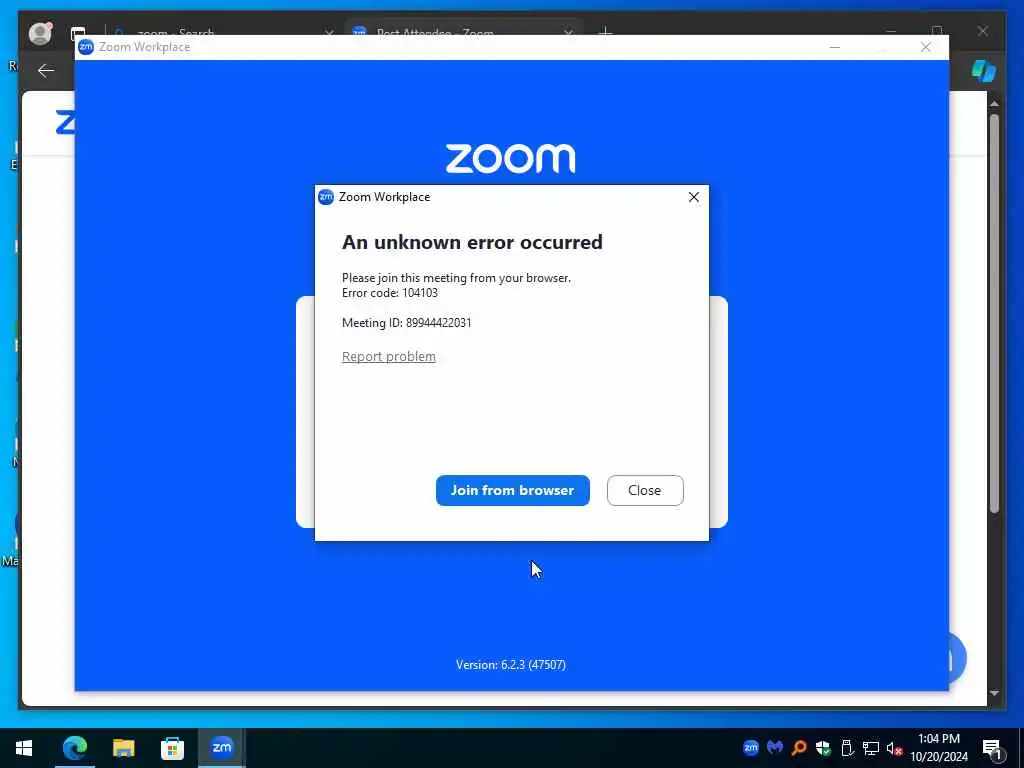The image size is (1024, 768).
Task: Close the error dialog with X
Action: 694,197
